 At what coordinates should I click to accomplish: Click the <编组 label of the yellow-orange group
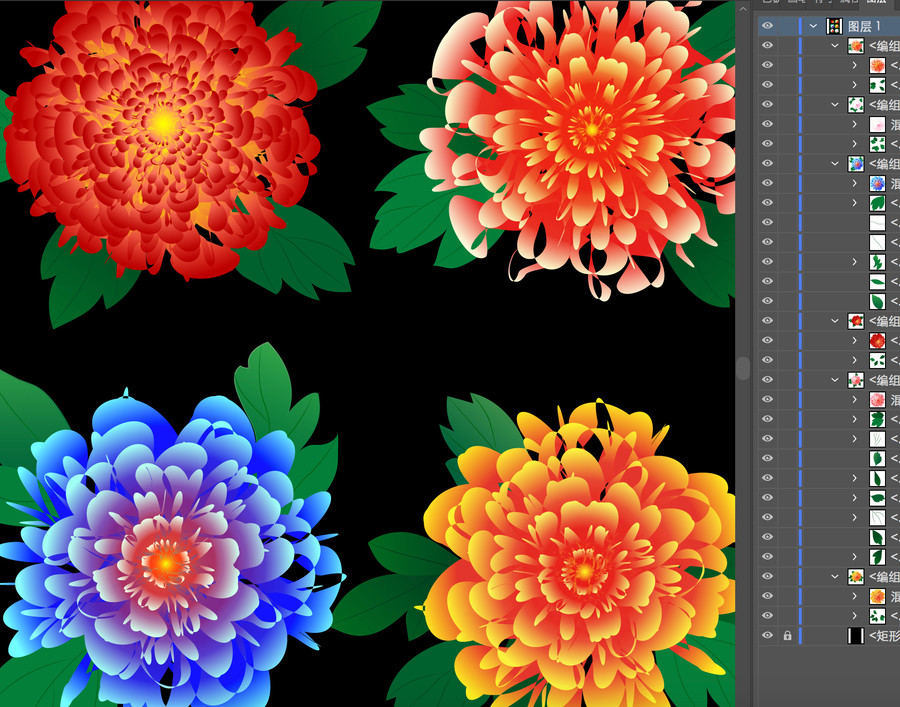884,576
